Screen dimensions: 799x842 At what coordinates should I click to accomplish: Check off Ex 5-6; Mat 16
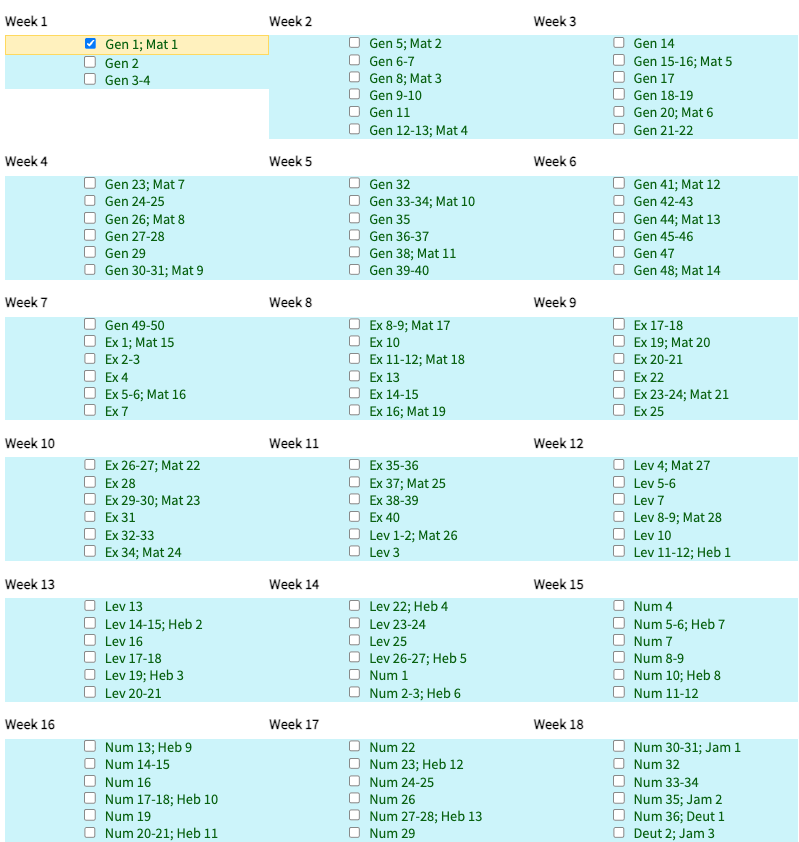point(90,394)
